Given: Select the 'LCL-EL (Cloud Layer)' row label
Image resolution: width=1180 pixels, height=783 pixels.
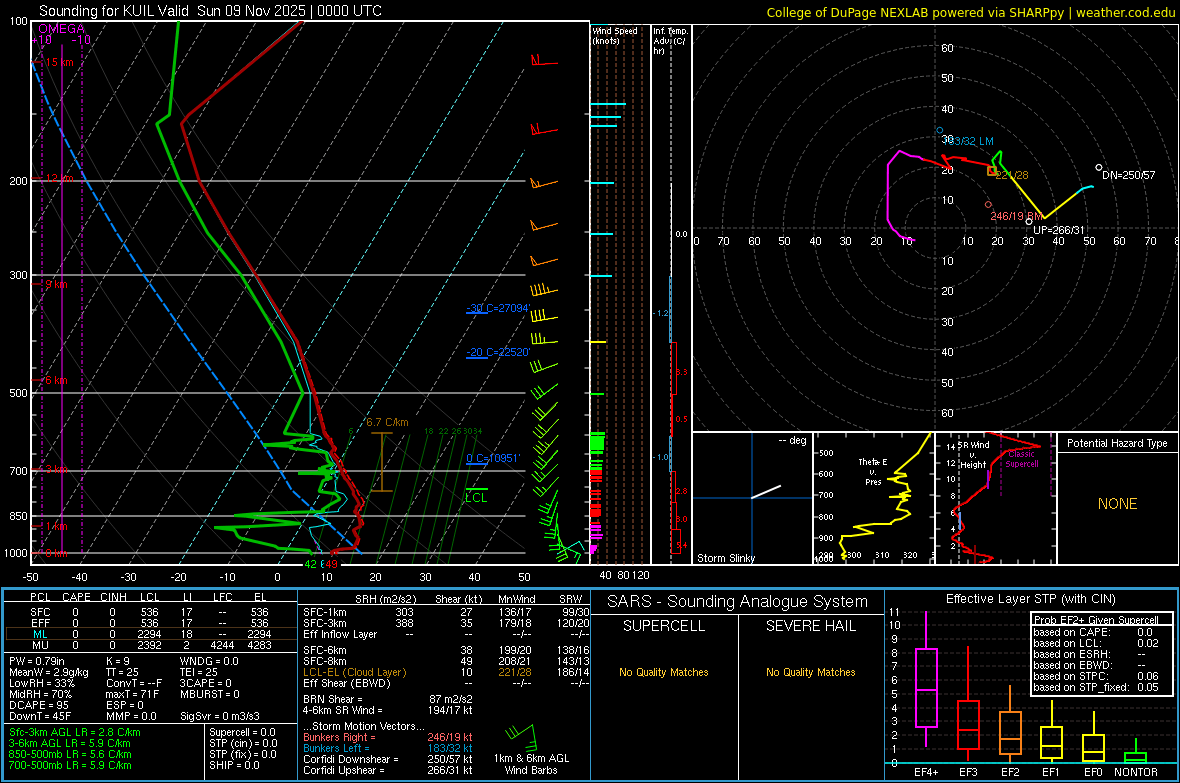Looking at the screenshot, I should 354,672.
